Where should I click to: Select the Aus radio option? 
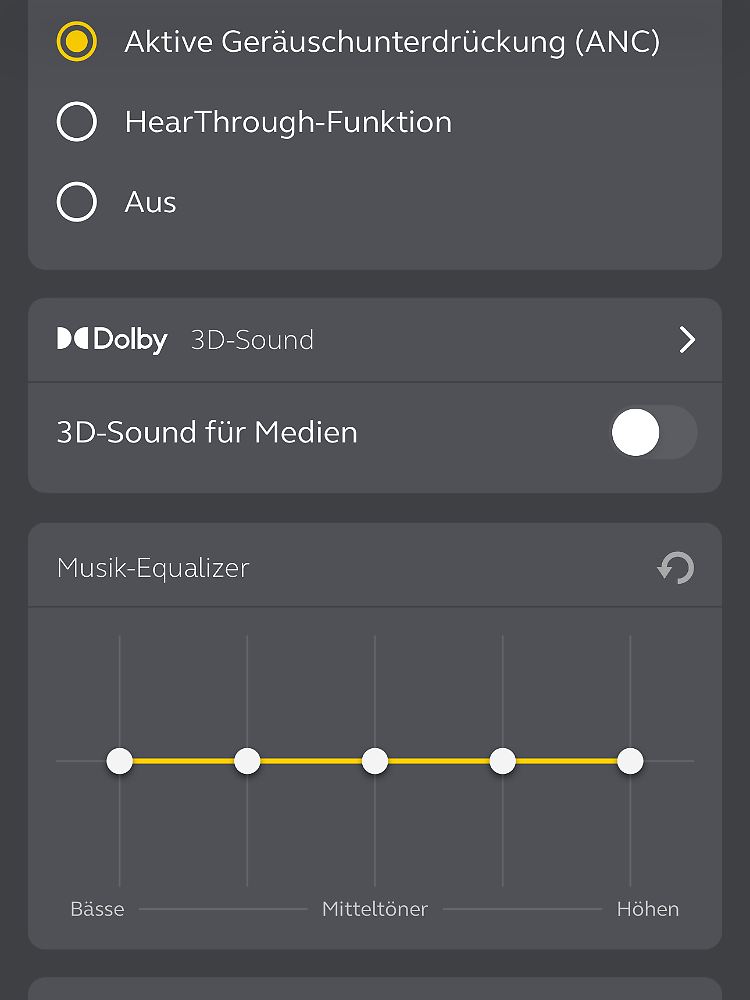point(77,202)
